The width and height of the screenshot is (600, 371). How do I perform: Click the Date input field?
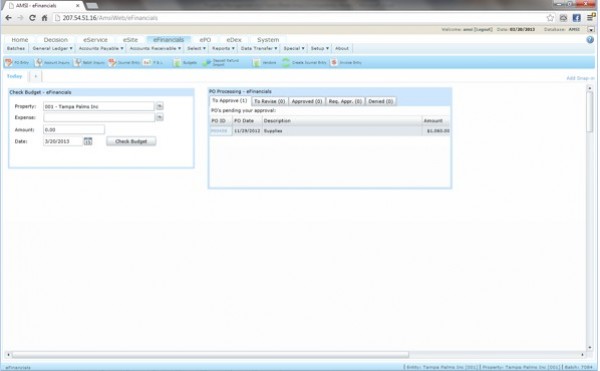coord(63,141)
